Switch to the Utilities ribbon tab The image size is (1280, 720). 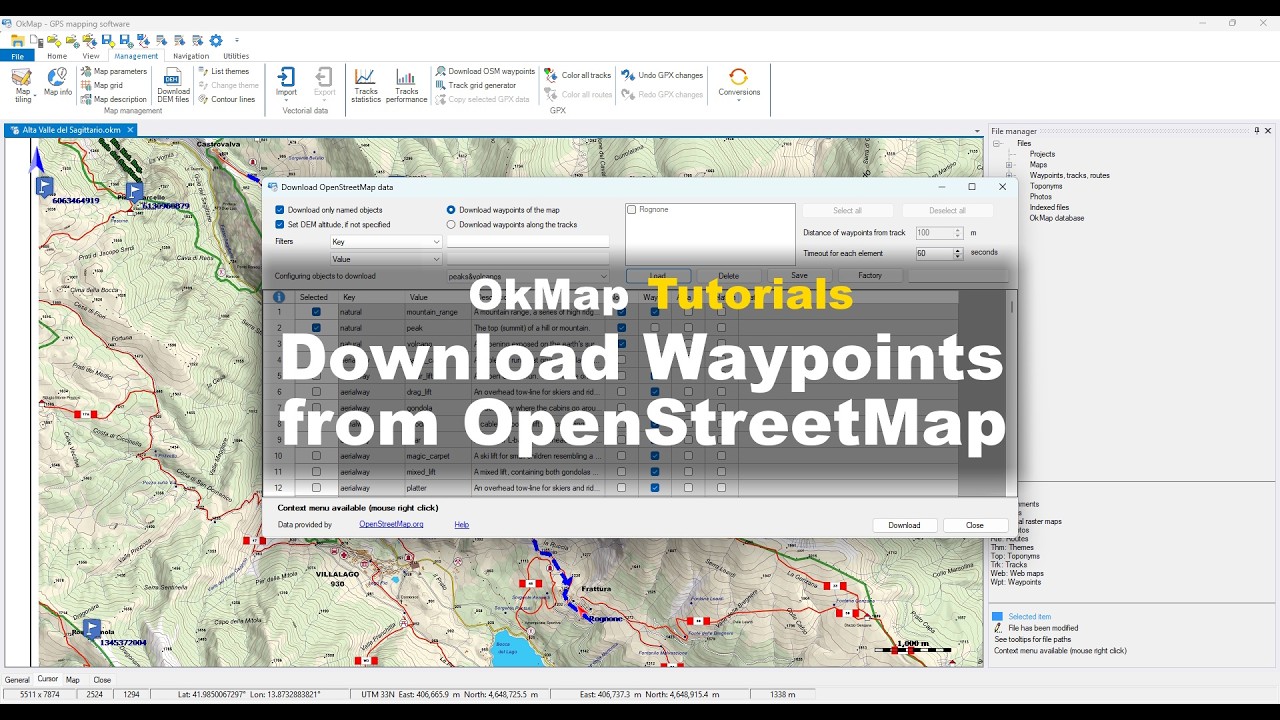coord(236,56)
